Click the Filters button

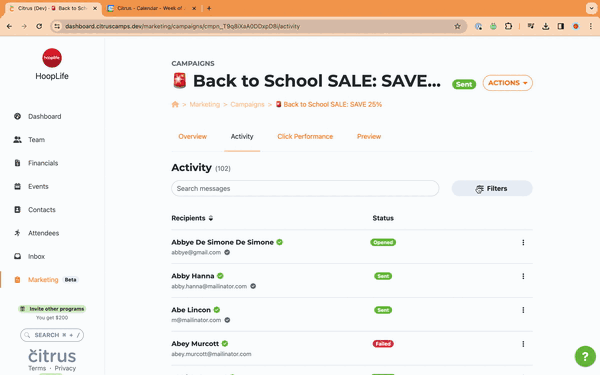coord(492,189)
